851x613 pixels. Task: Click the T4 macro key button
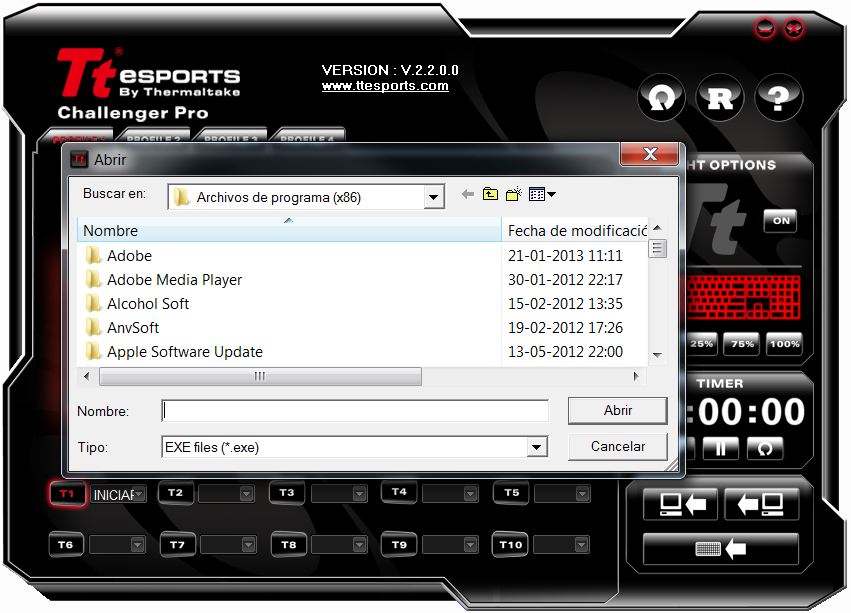point(399,491)
